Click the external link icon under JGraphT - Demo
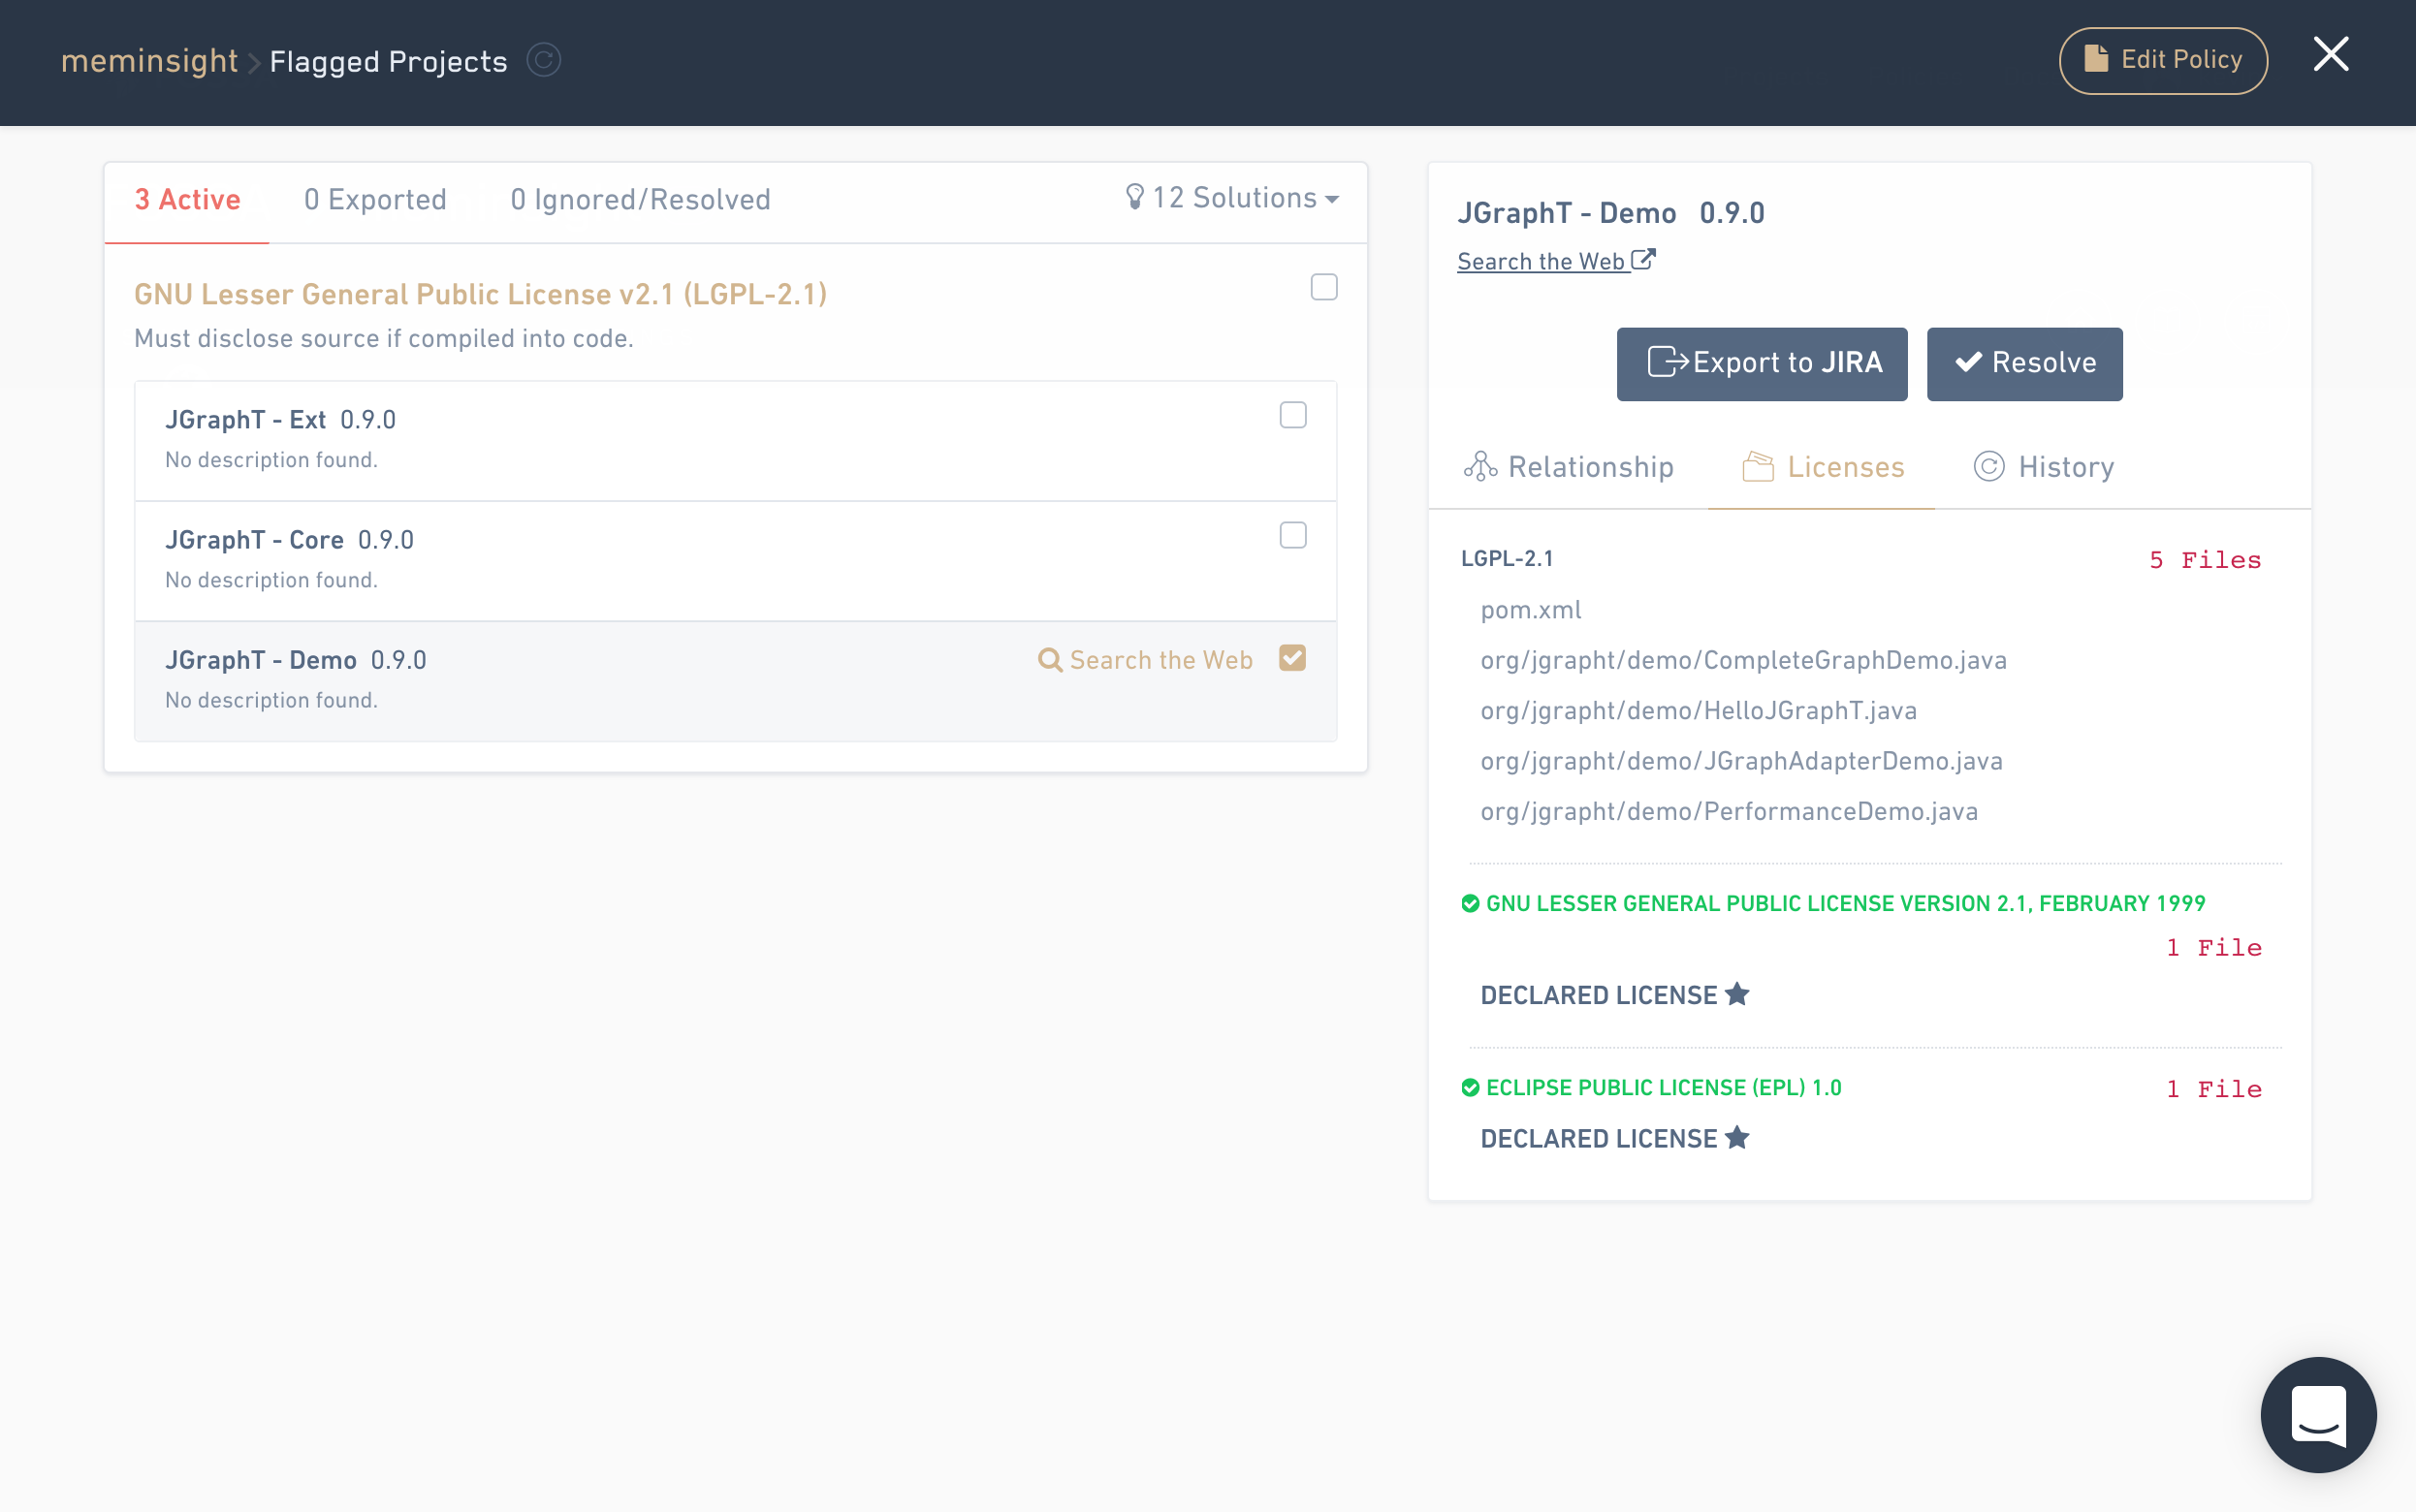This screenshot has width=2416, height=1512. (x=1643, y=260)
